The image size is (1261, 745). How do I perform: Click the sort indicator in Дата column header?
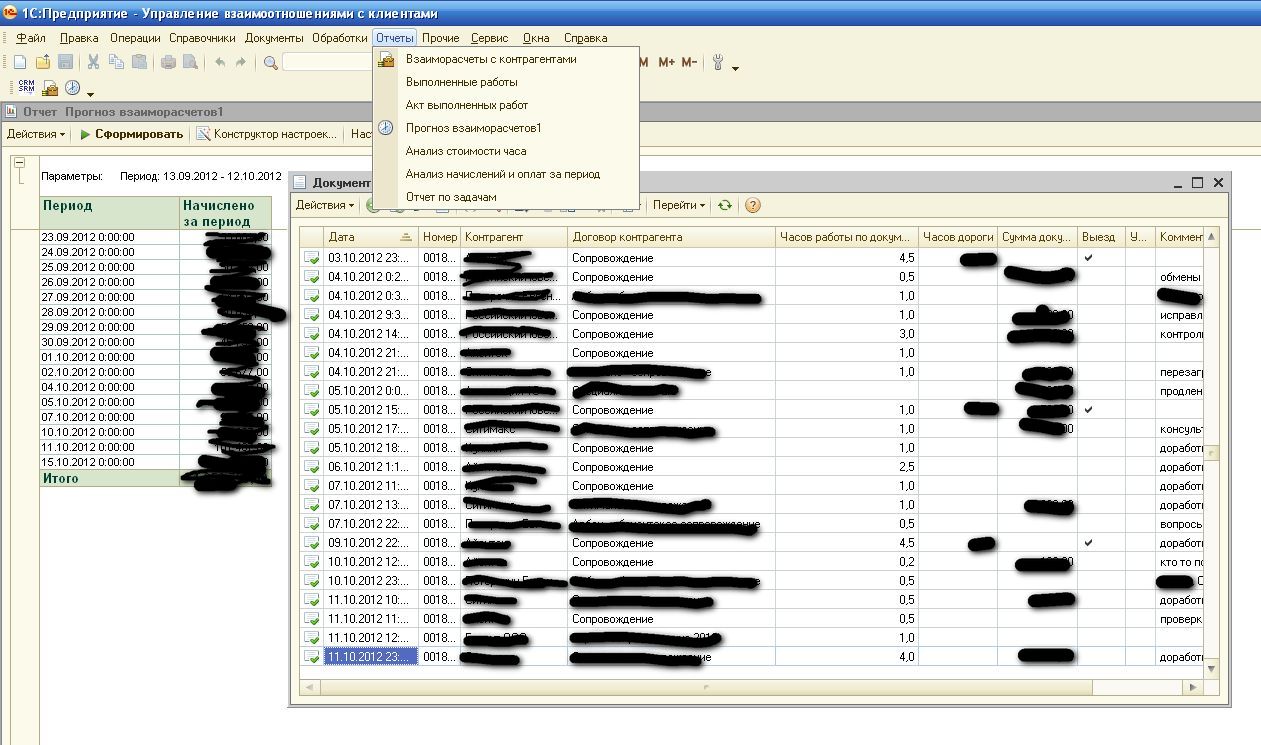405,237
